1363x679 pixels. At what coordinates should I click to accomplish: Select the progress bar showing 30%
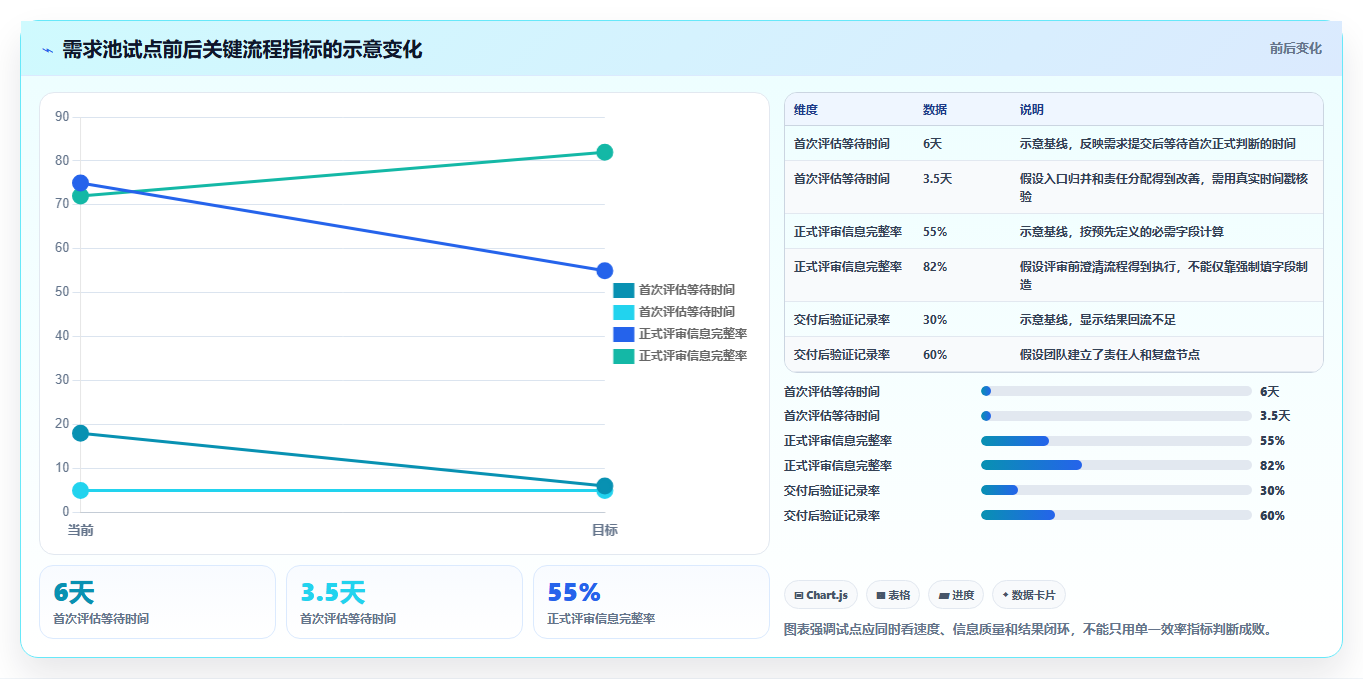point(1116,490)
